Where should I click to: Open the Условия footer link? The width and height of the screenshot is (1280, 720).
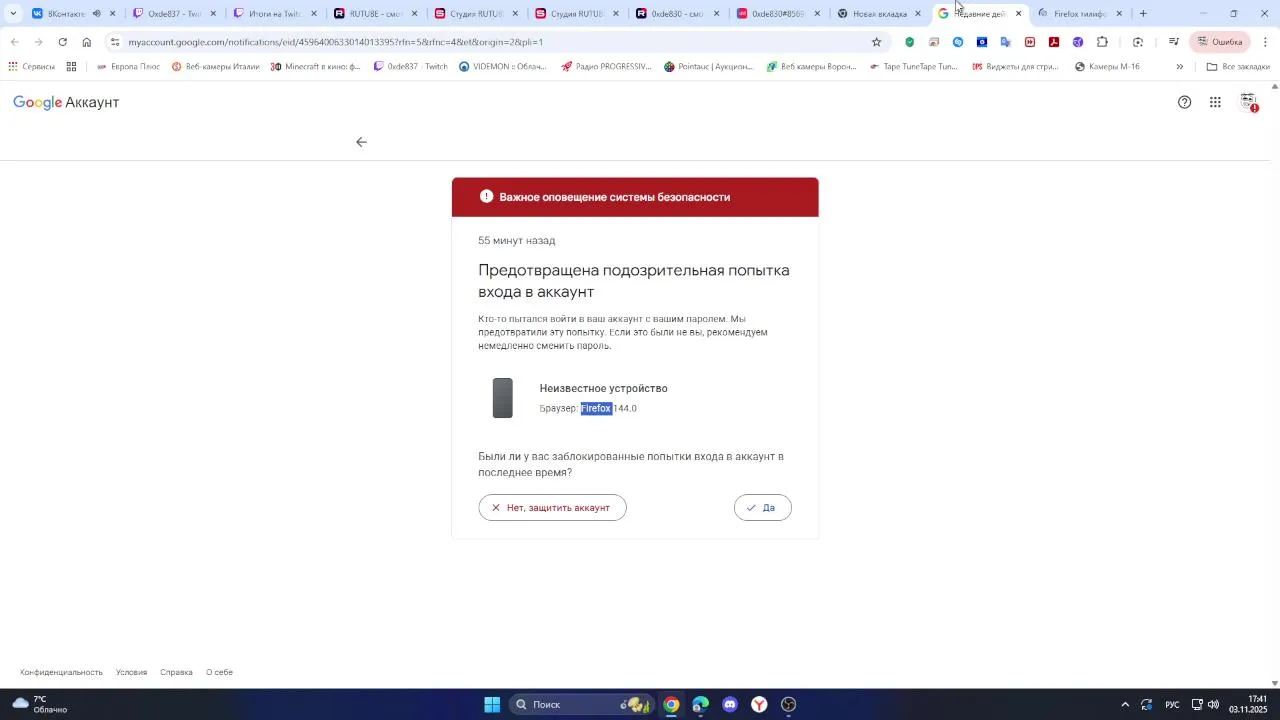click(131, 673)
